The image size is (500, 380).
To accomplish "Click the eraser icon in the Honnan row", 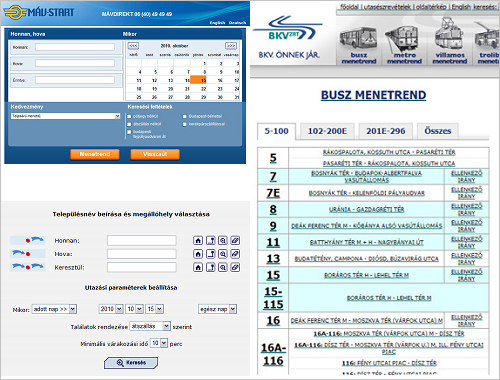I will click(x=235, y=240).
